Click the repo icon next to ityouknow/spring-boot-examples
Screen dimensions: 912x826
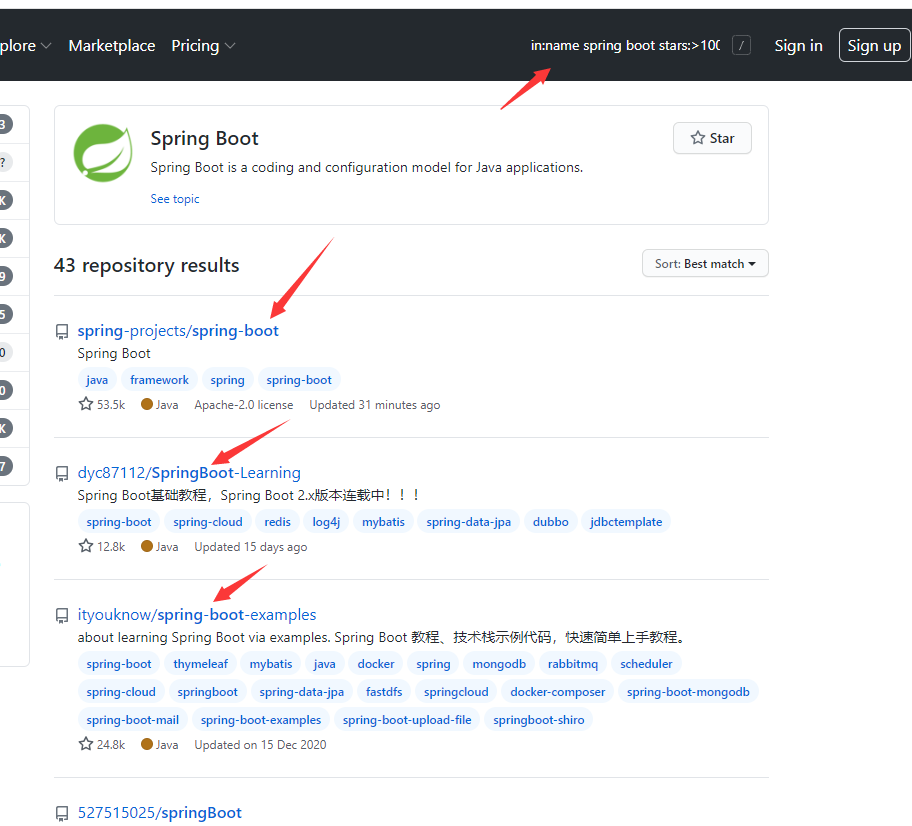(x=62, y=615)
